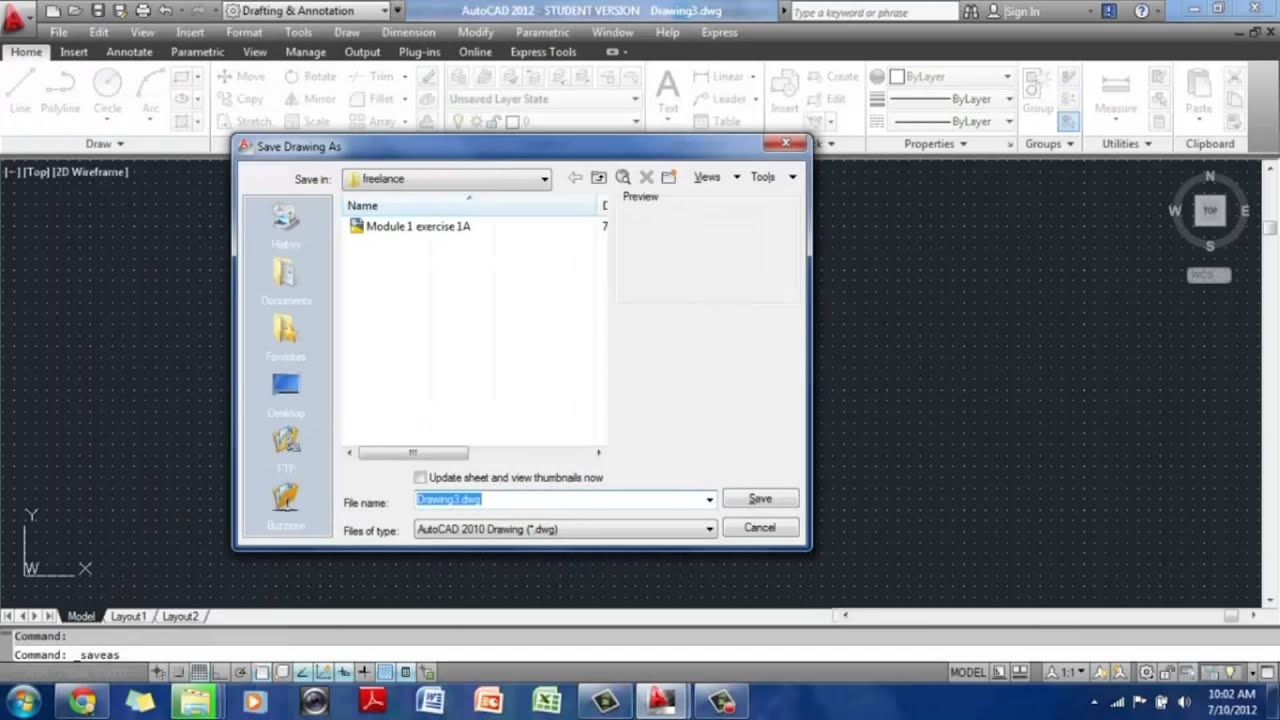1280x720 pixels.
Task: Open FTP location in the dialog sidebar
Action: (286, 451)
